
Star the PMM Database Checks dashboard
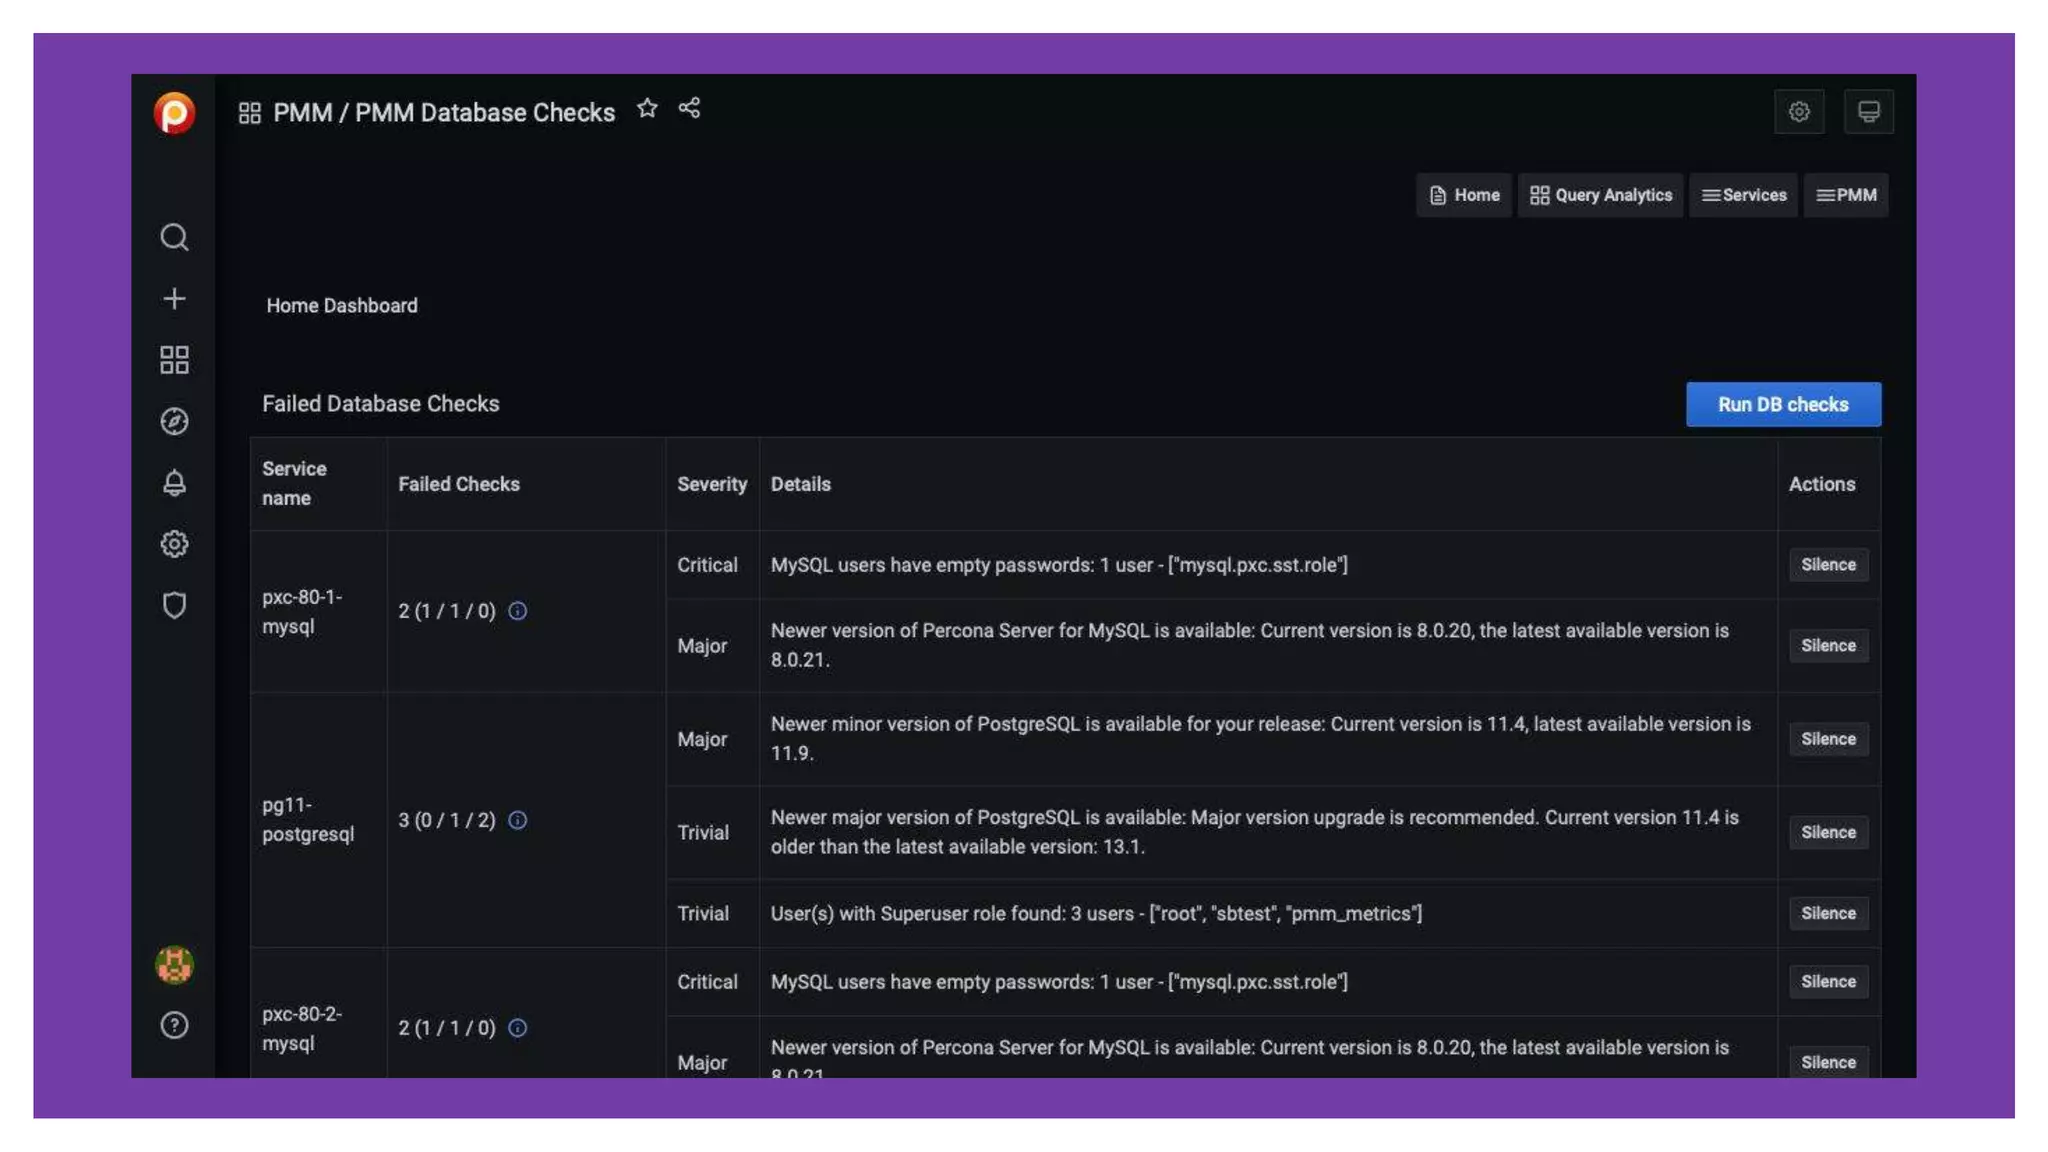pos(647,109)
